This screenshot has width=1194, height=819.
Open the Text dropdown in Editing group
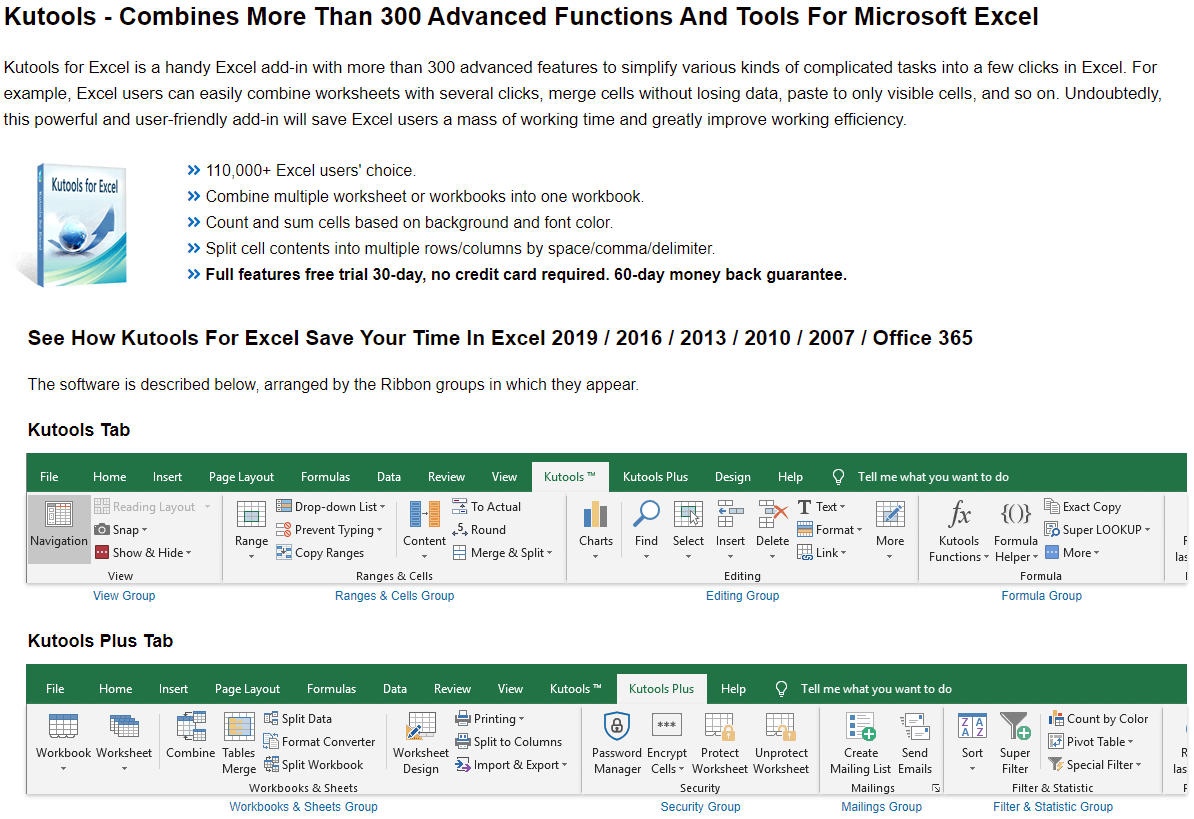point(822,507)
